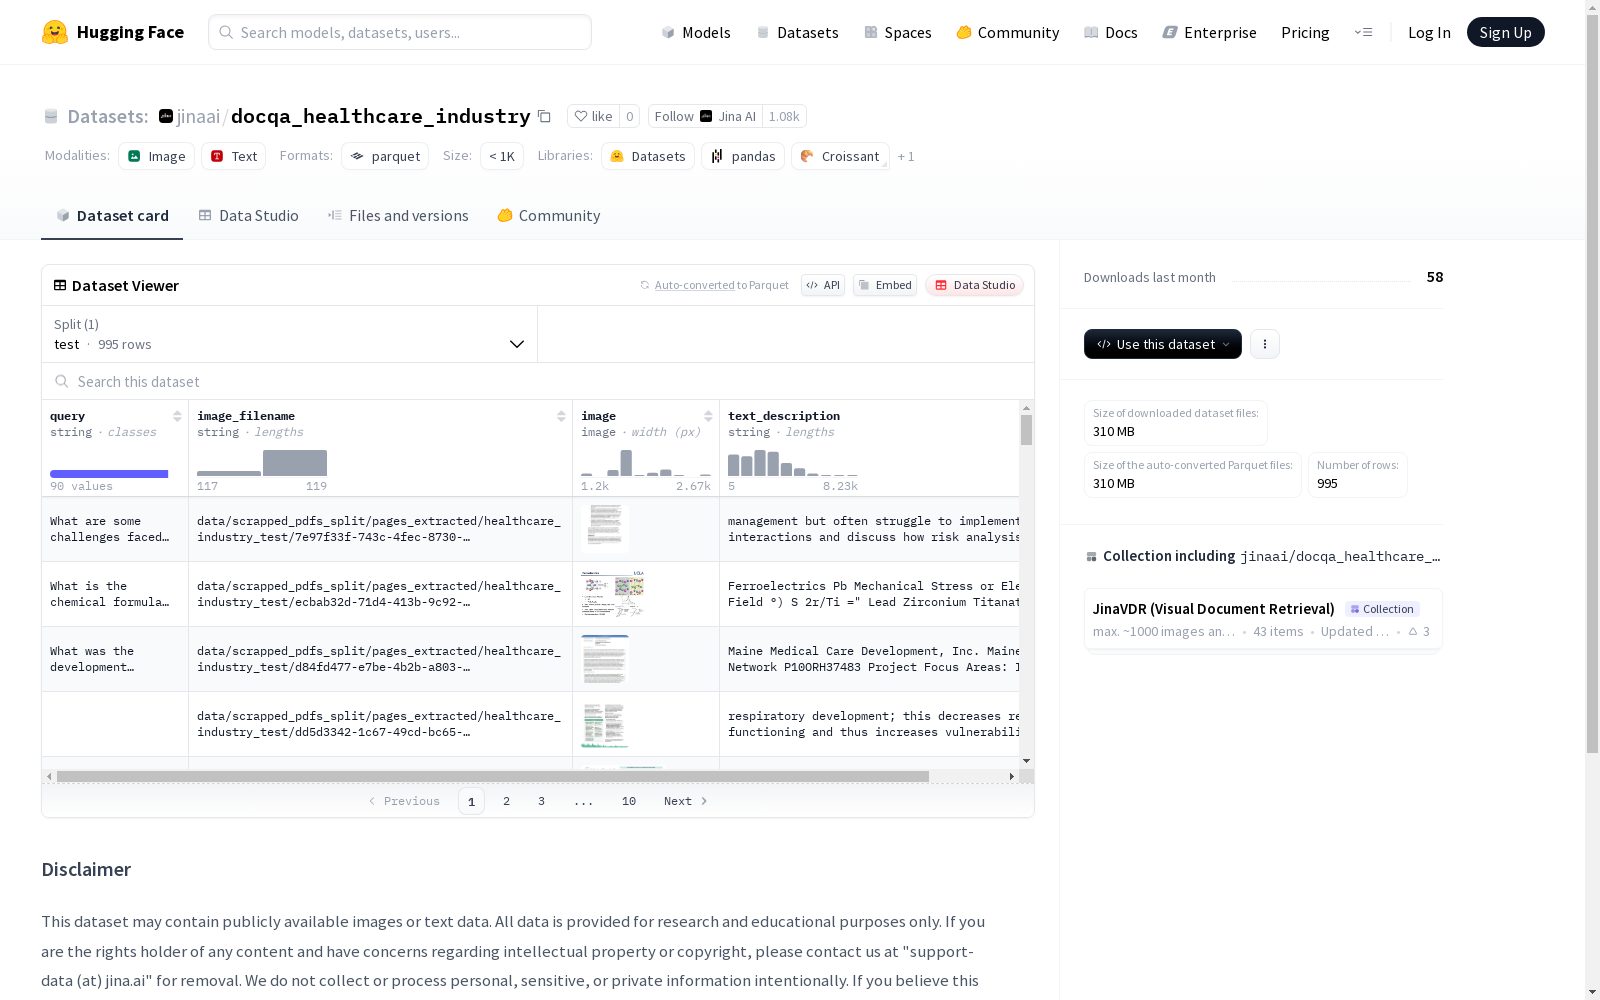Open the Embed dialog
The width and height of the screenshot is (1600, 1000).
(x=885, y=285)
